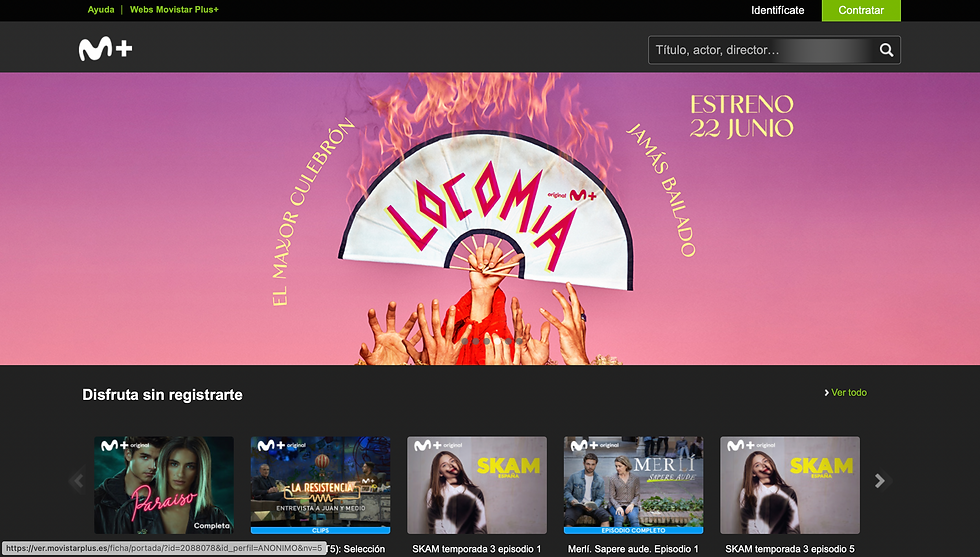The width and height of the screenshot is (980, 557).
Task: Advance the carousel with the right arrow
Action: point(879,480)
